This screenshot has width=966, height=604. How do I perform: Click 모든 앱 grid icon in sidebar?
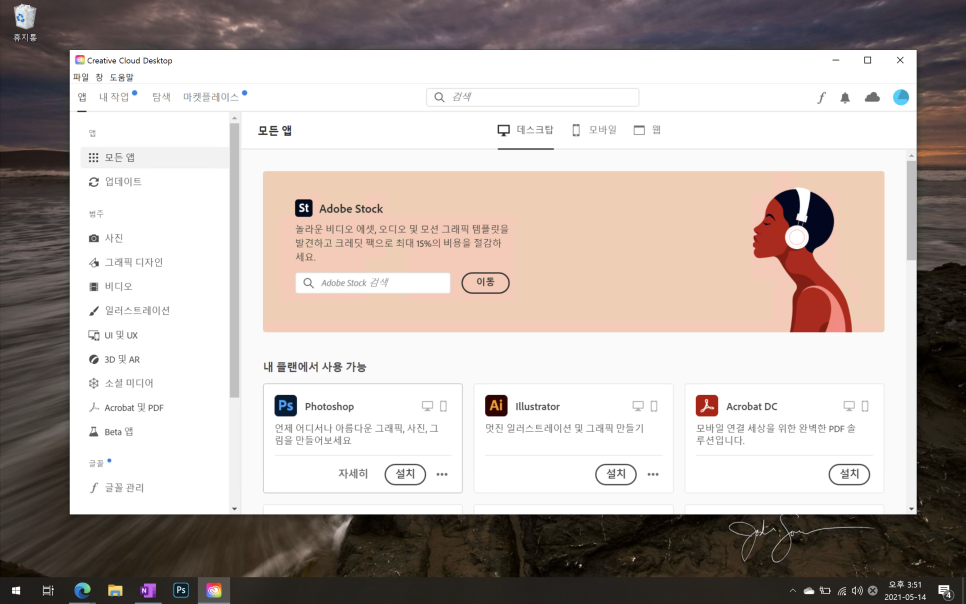pyautogui.click(x=94, y=158)
